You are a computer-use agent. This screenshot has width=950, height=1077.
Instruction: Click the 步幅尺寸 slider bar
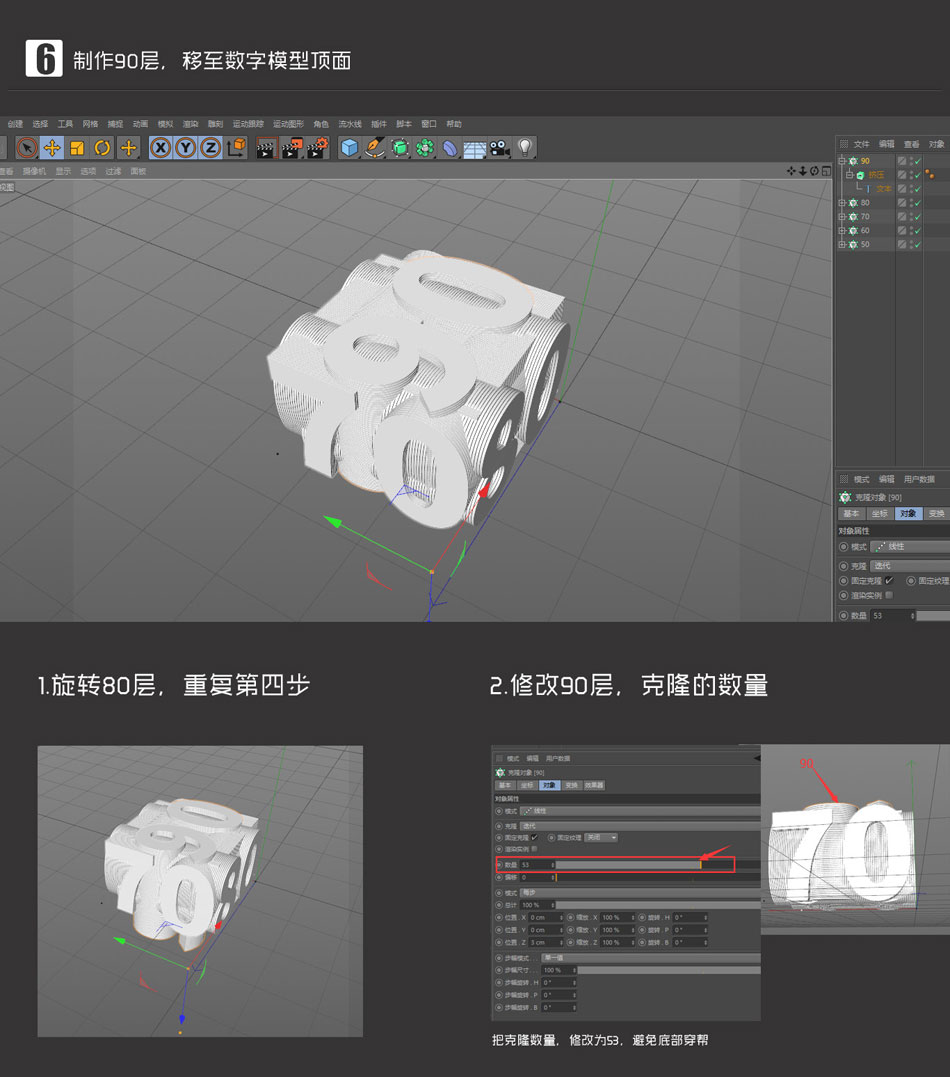[x=669, y=970]
